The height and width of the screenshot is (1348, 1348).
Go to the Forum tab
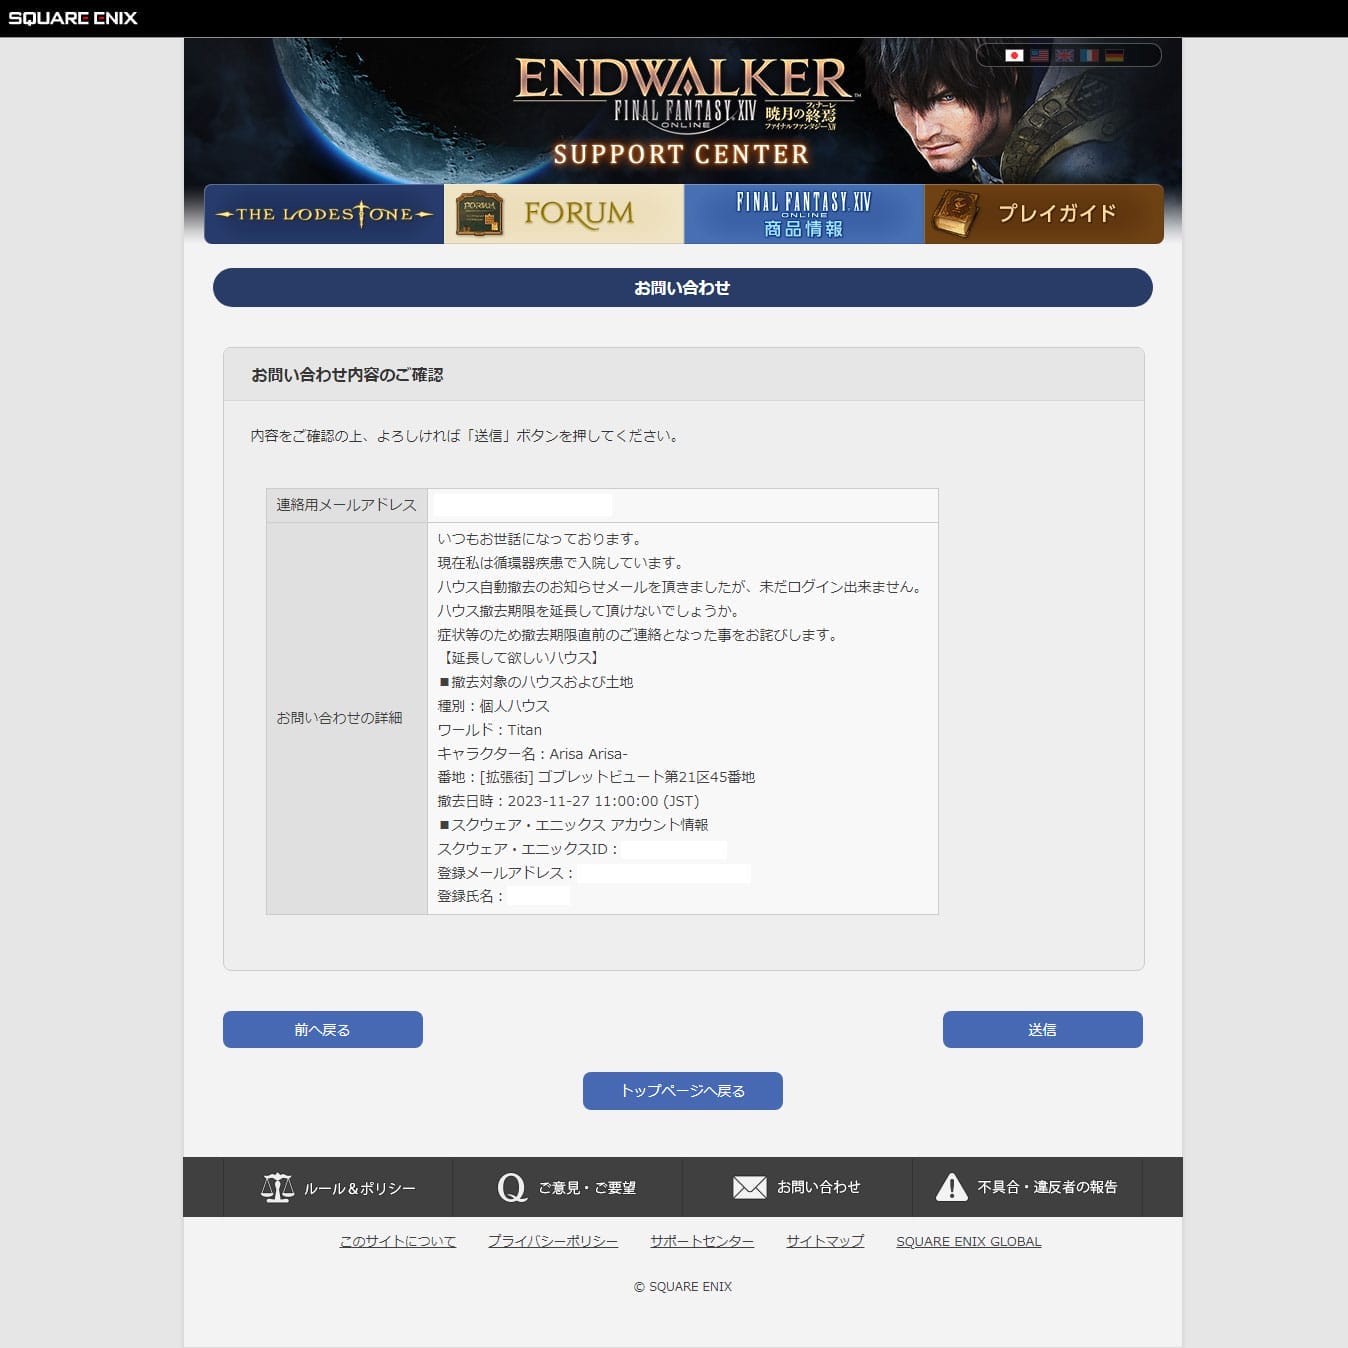(564, 214)
